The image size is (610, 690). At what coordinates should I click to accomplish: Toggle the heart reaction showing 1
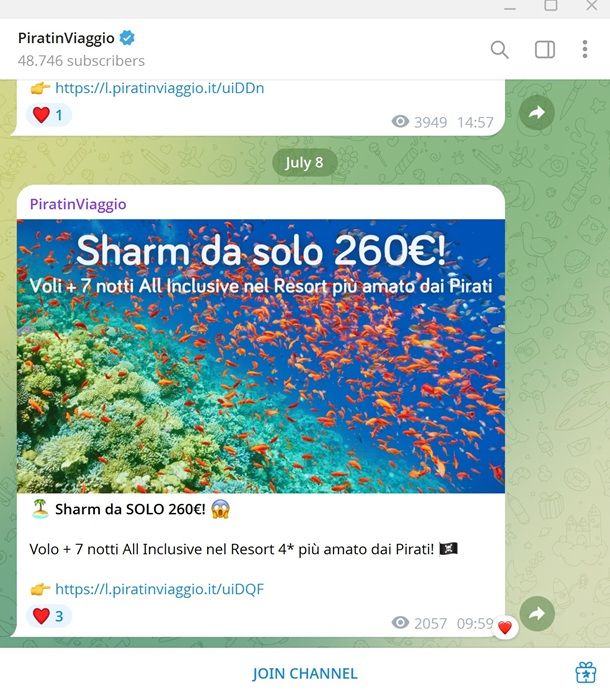pos(48,115)
